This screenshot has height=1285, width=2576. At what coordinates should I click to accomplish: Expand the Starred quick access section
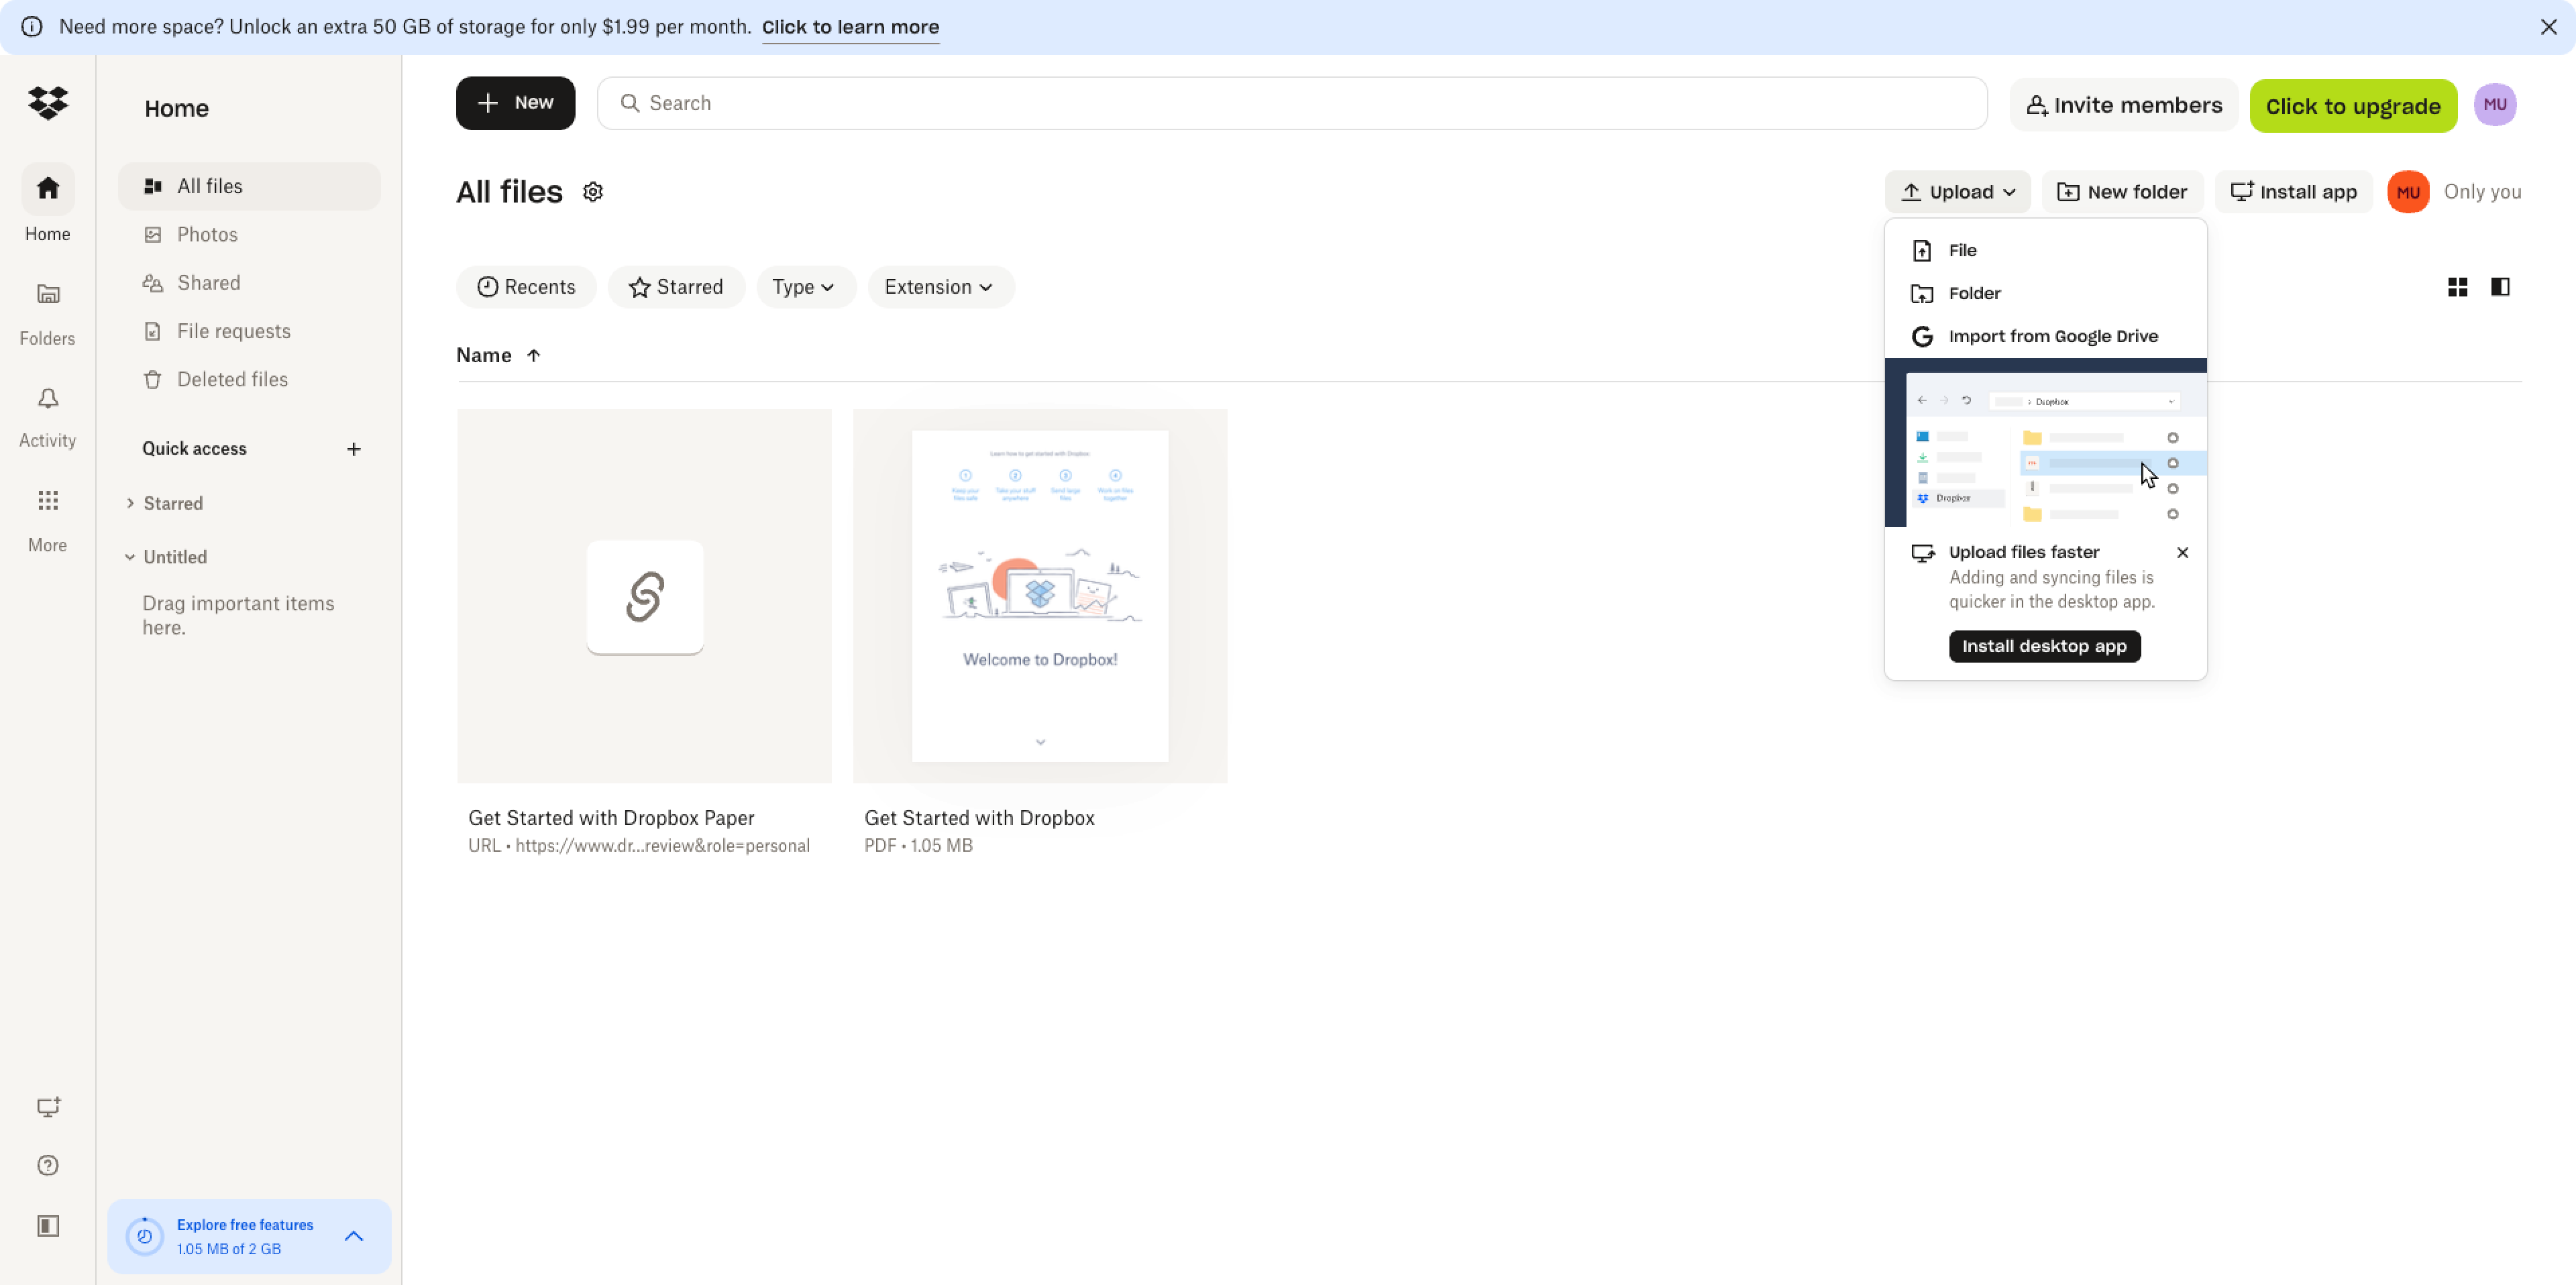pos(130,503)
